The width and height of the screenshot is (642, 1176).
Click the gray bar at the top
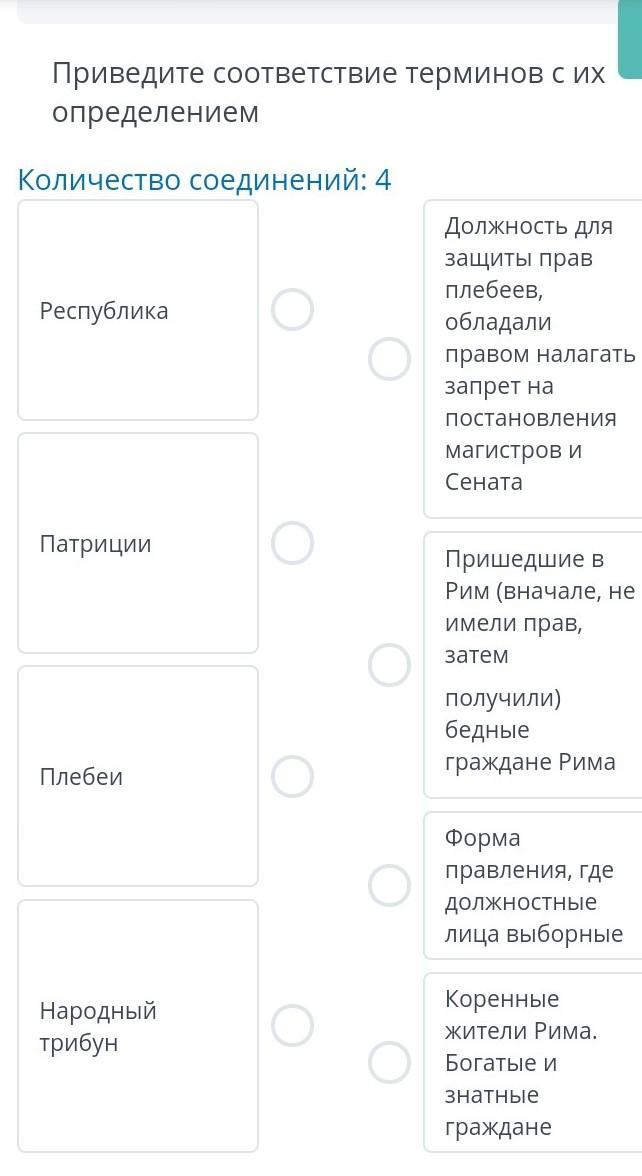320,10
